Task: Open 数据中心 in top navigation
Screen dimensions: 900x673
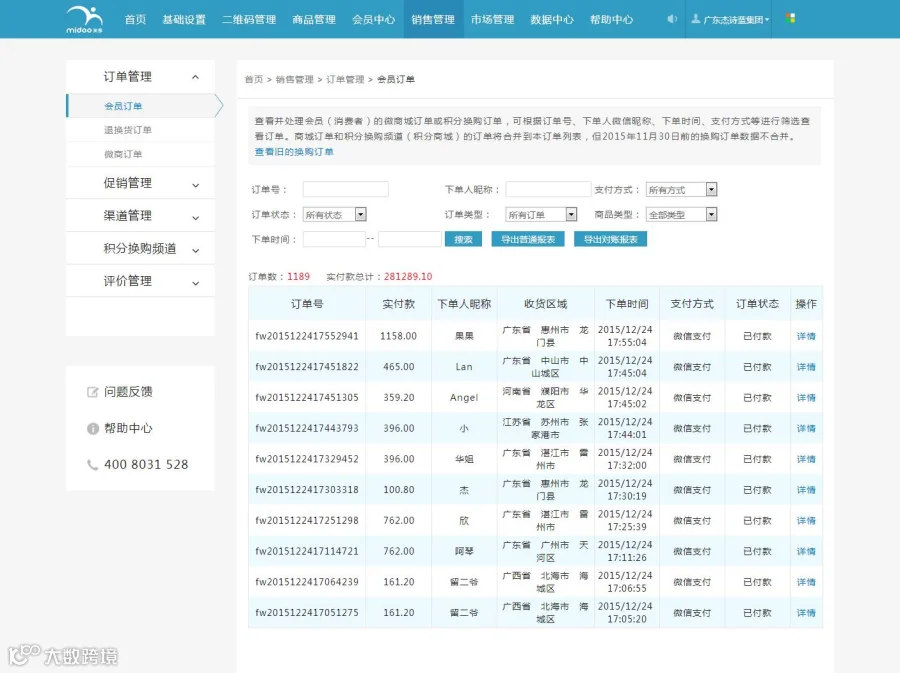Action: coord(552,20)
